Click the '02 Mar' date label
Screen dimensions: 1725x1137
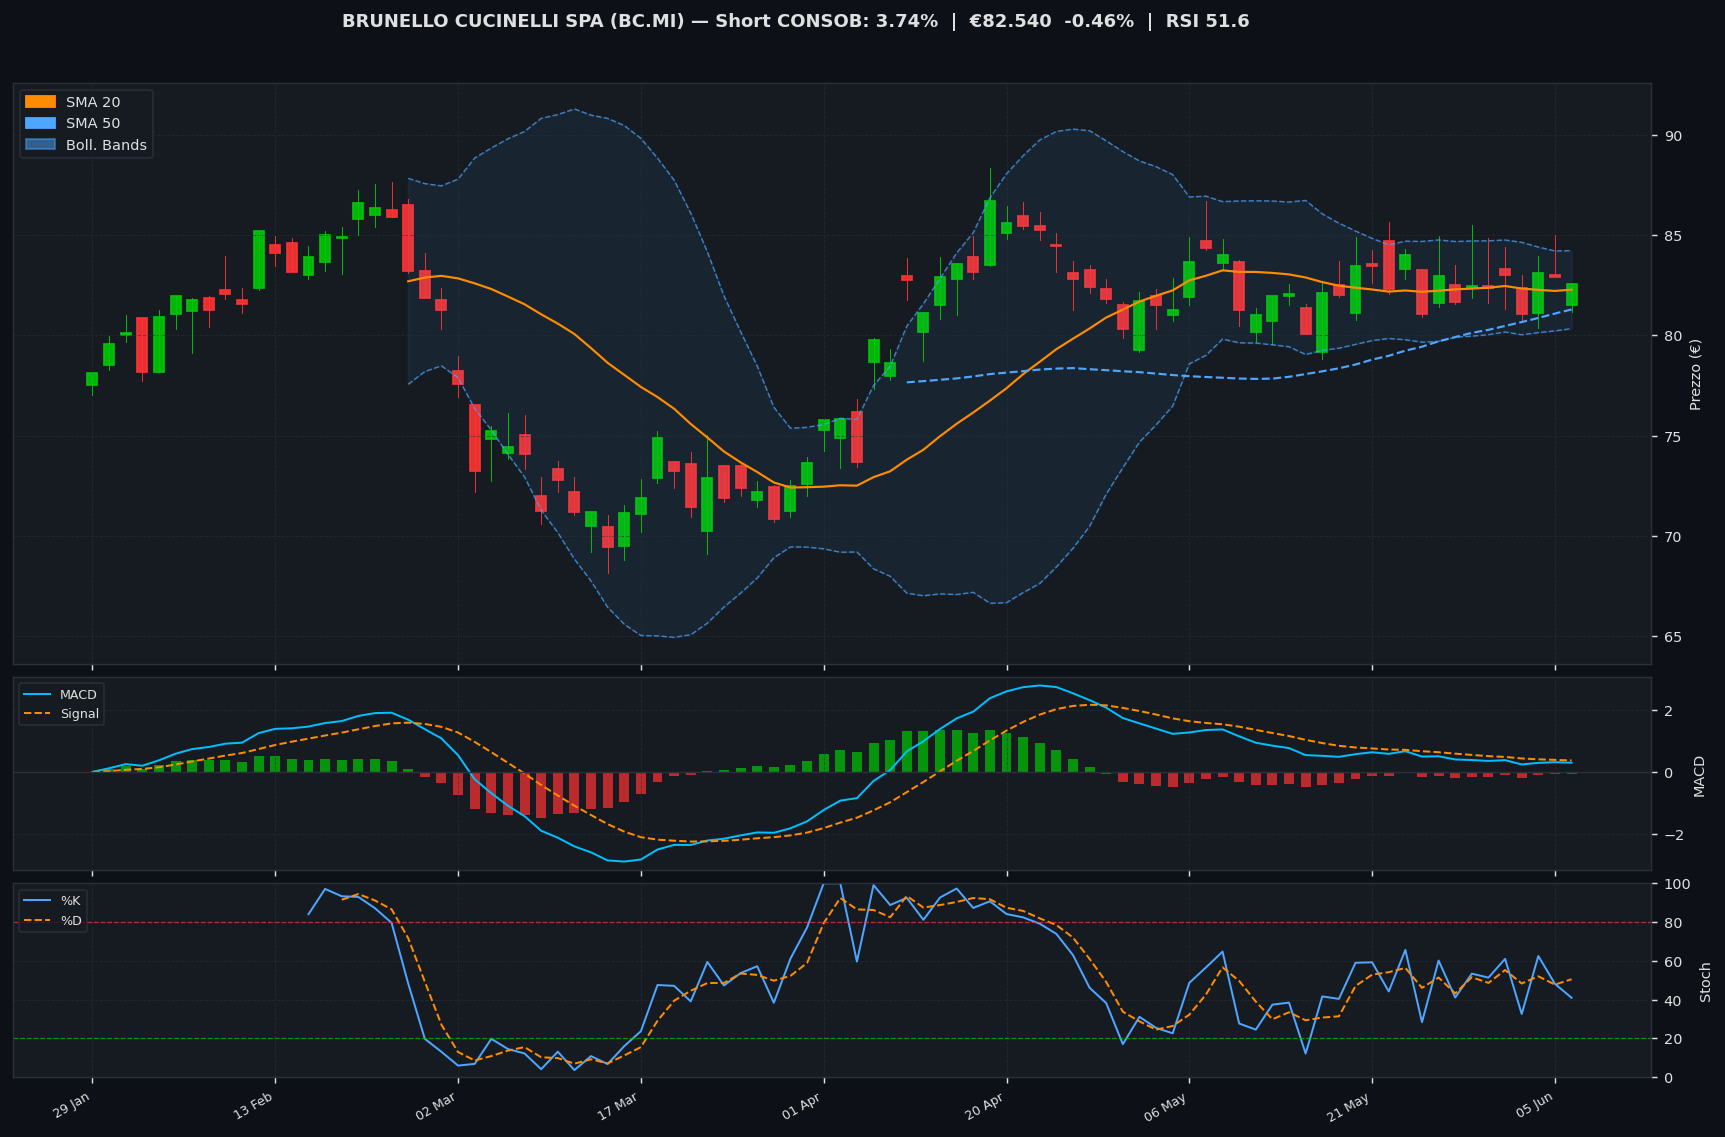(x=436, y=1105)
